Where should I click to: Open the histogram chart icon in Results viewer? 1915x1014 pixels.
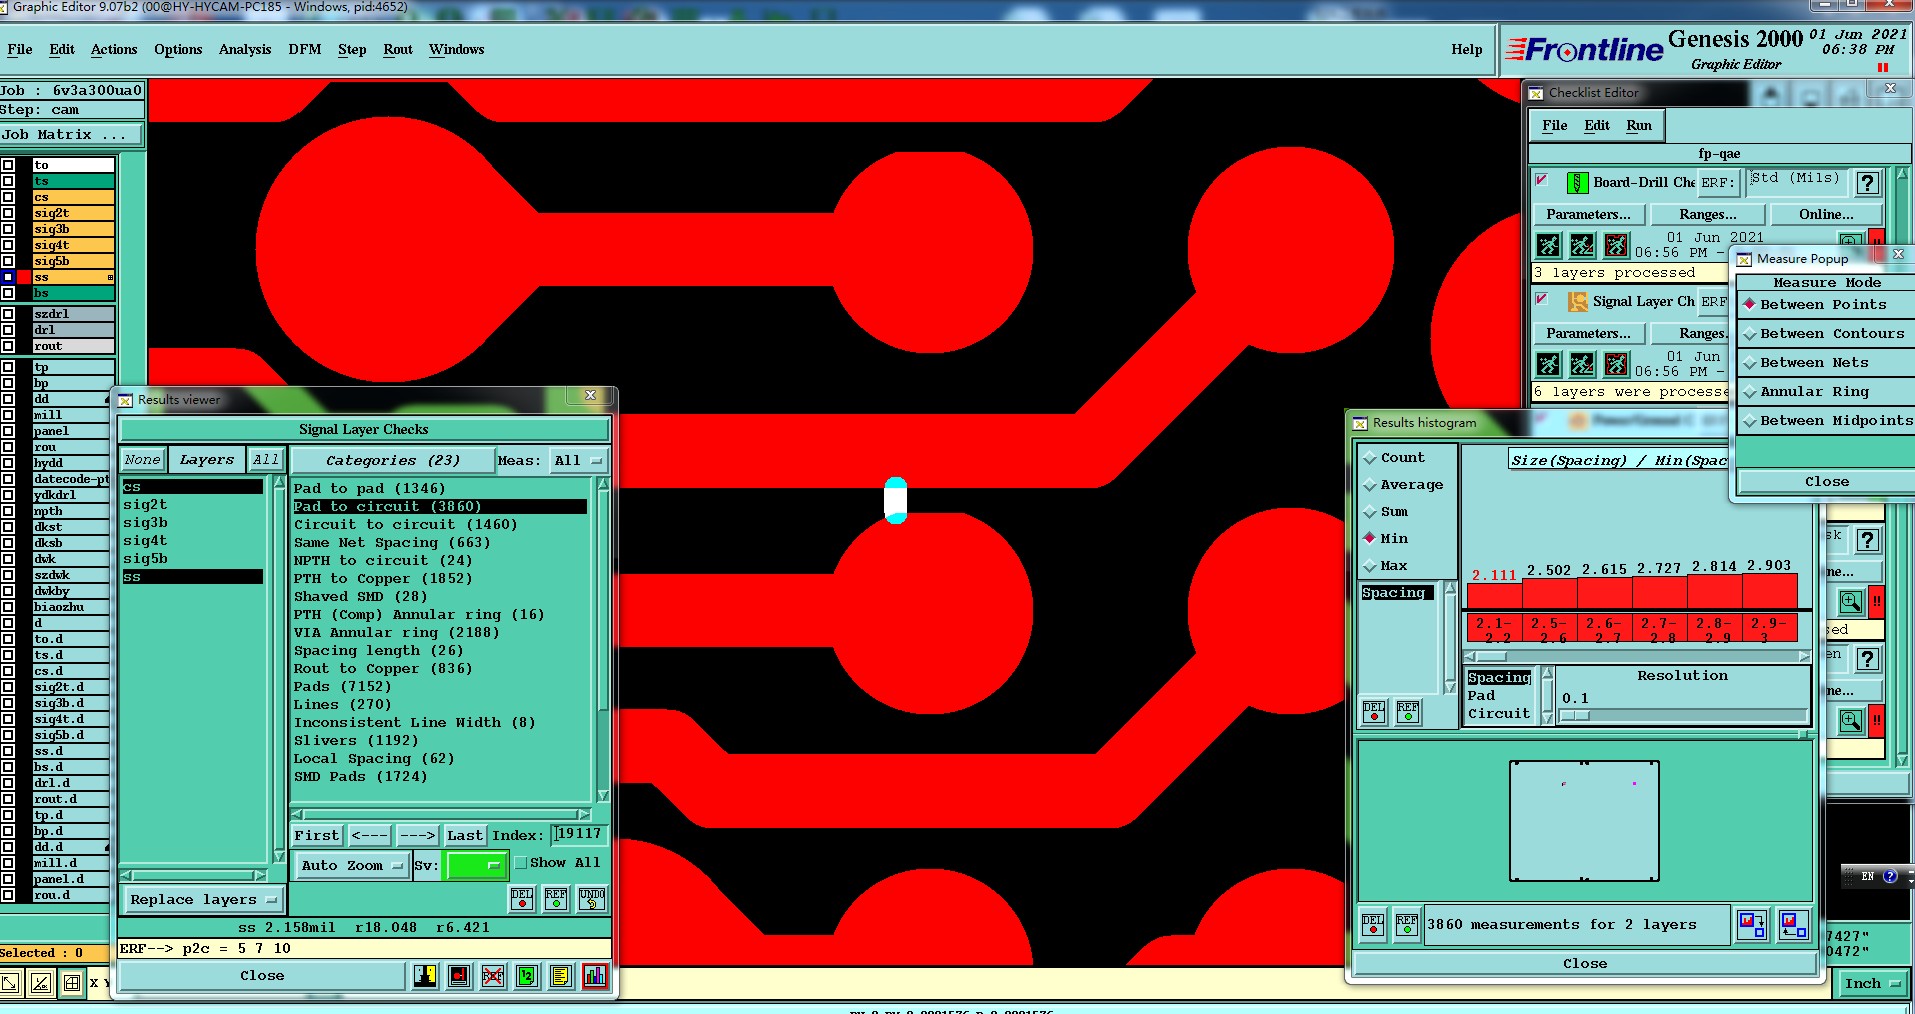click(x=595, y=975)
